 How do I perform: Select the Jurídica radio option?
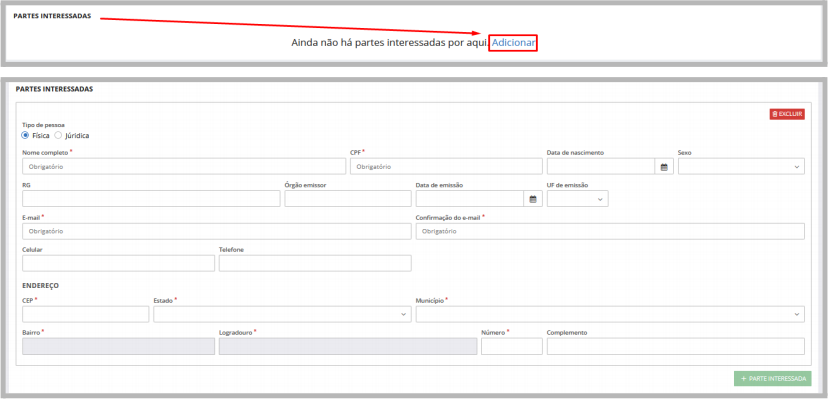coord(58,135)
